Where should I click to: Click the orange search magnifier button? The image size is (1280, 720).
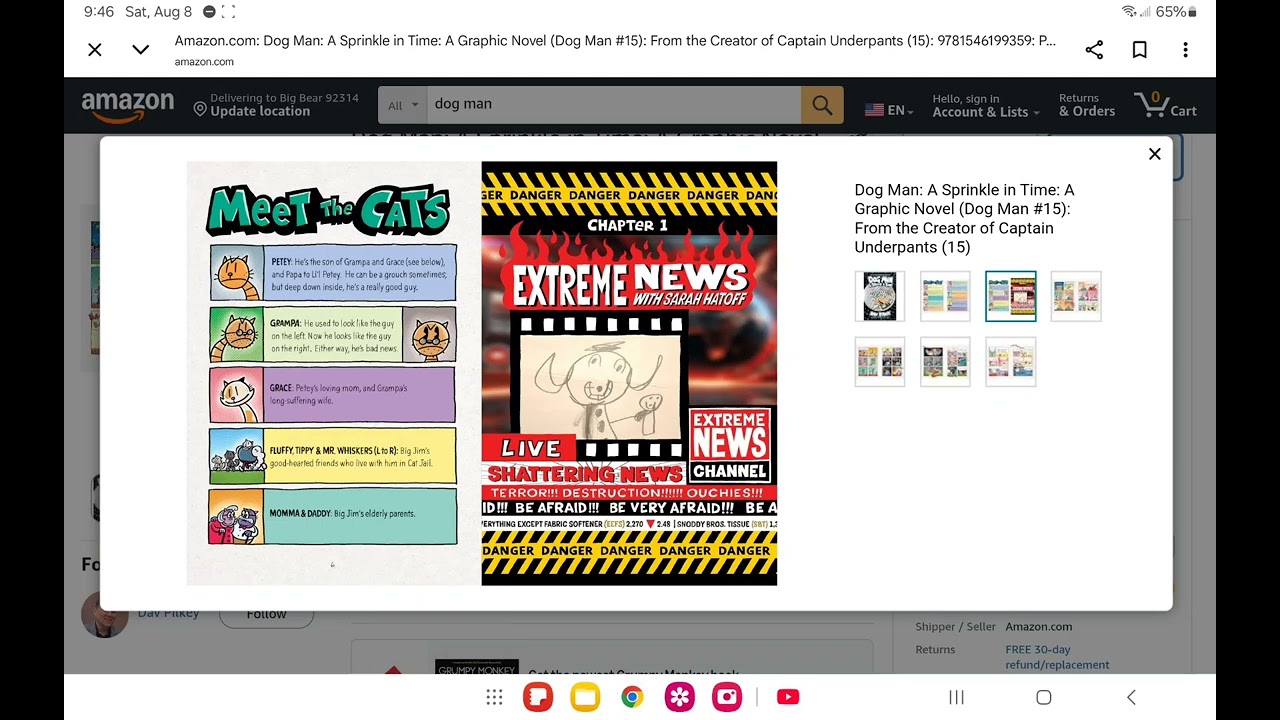(822, 105)
